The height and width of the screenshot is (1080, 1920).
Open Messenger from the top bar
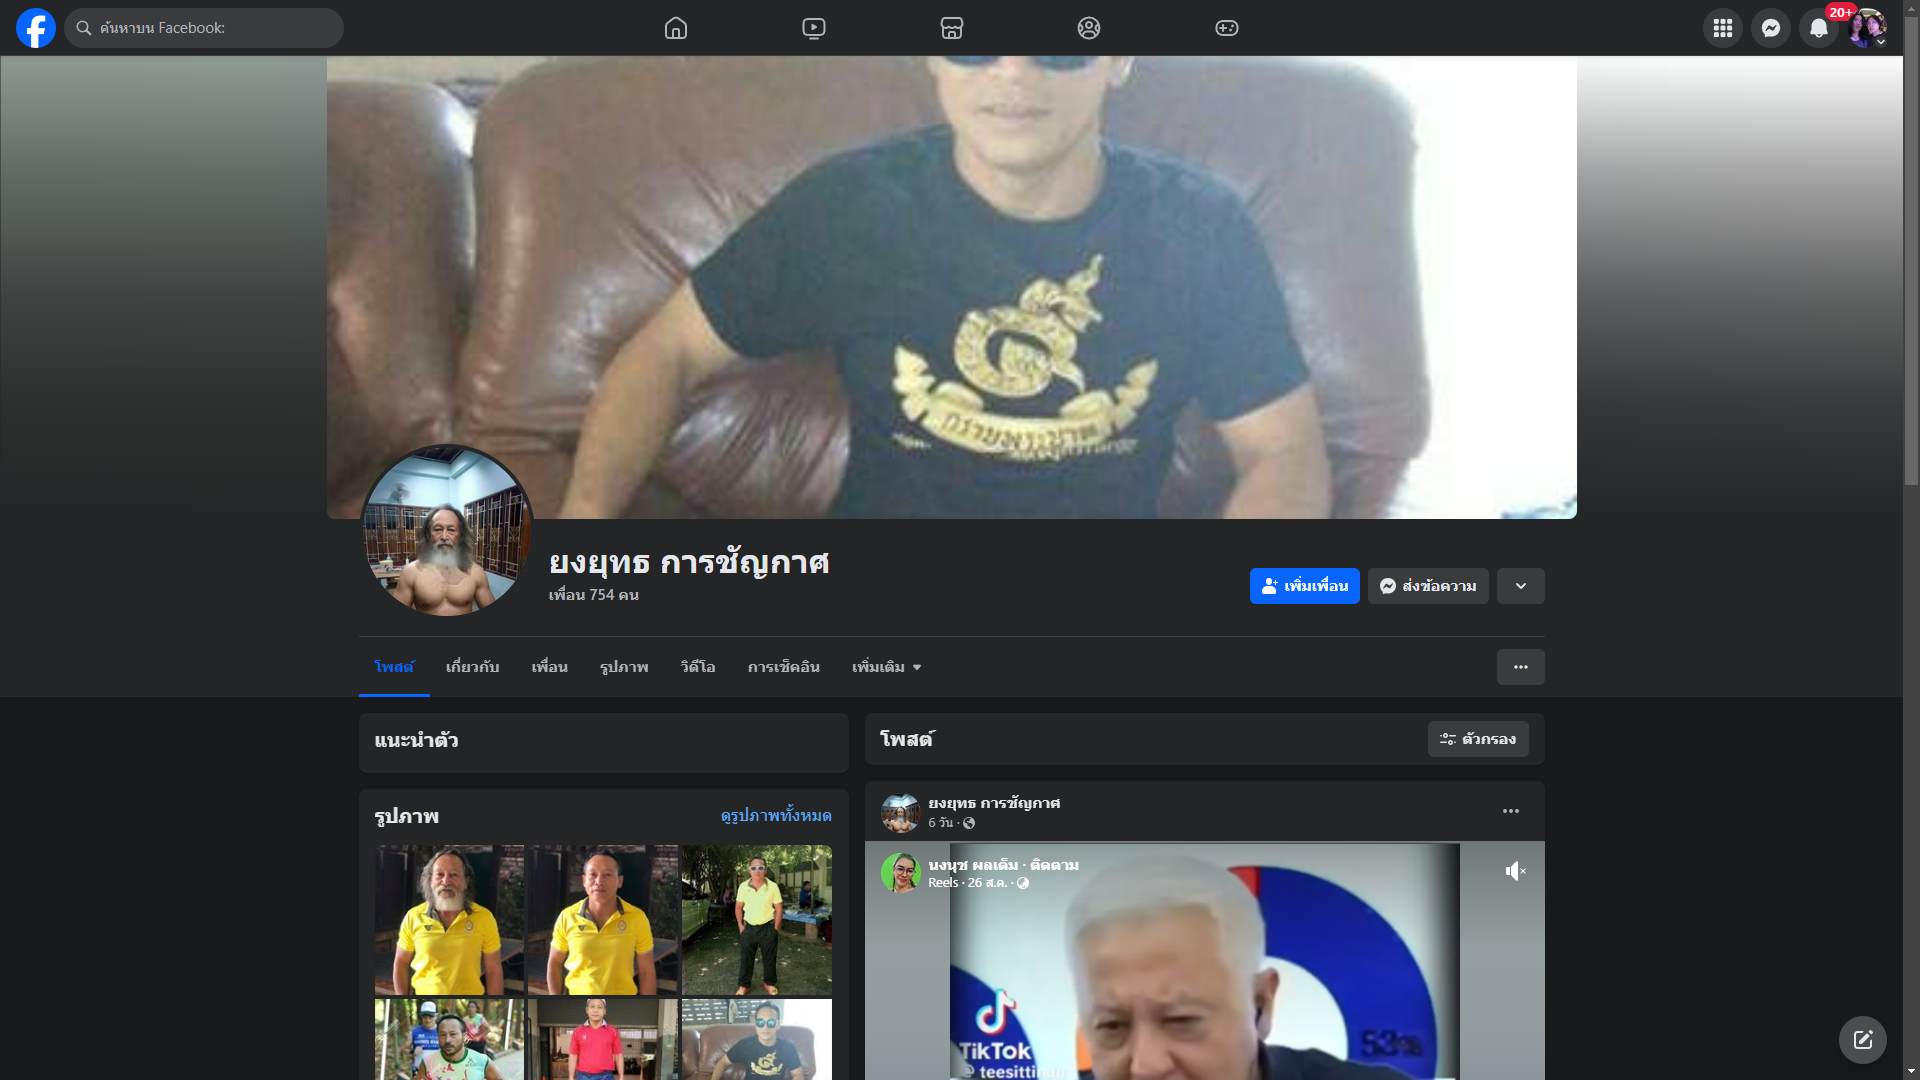point(1771,28)
